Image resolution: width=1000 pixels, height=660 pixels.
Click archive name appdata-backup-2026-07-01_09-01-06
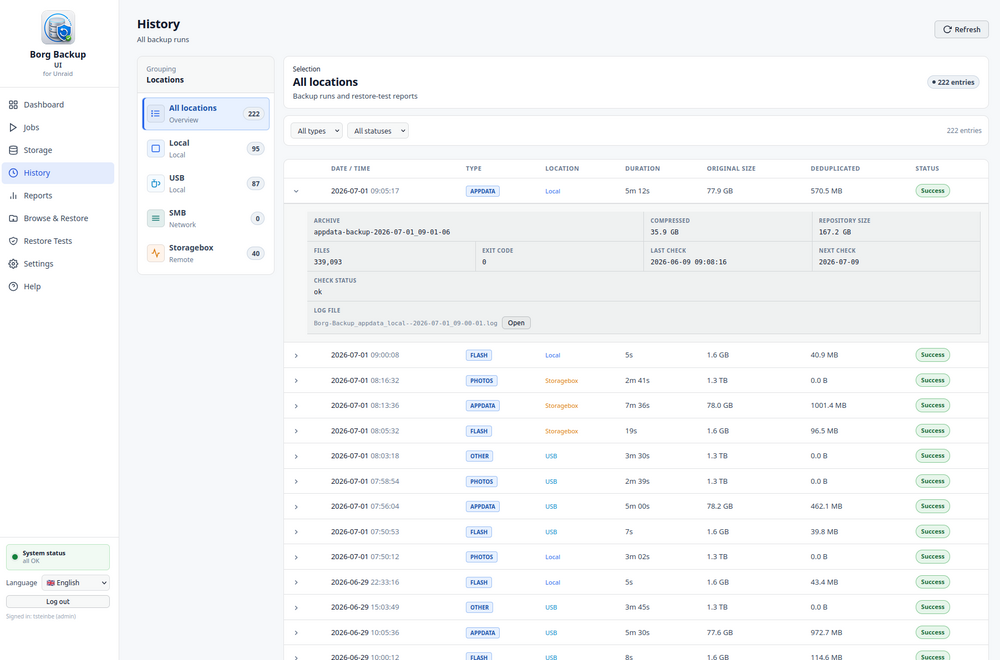click(x=381, y=232)
